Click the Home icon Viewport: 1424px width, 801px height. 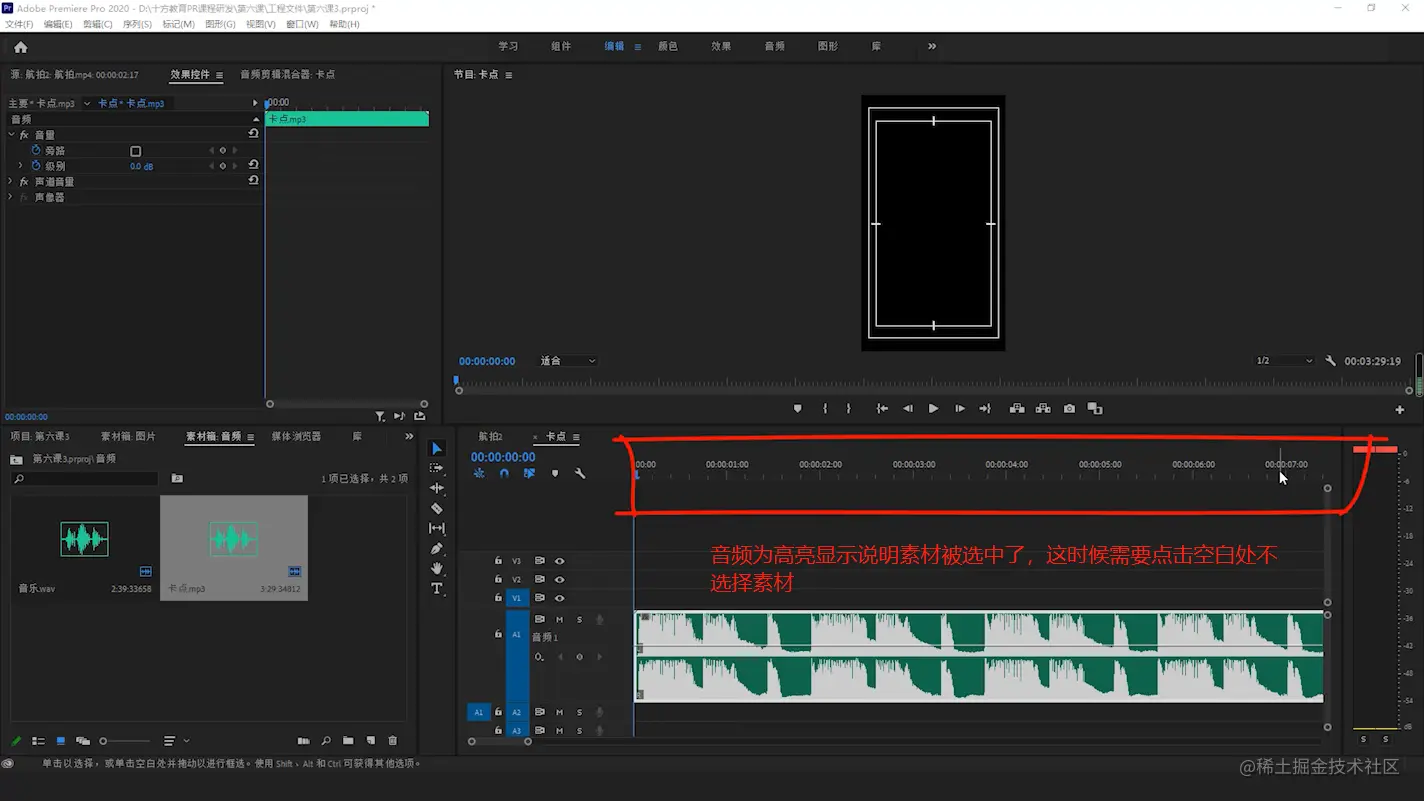20,47
